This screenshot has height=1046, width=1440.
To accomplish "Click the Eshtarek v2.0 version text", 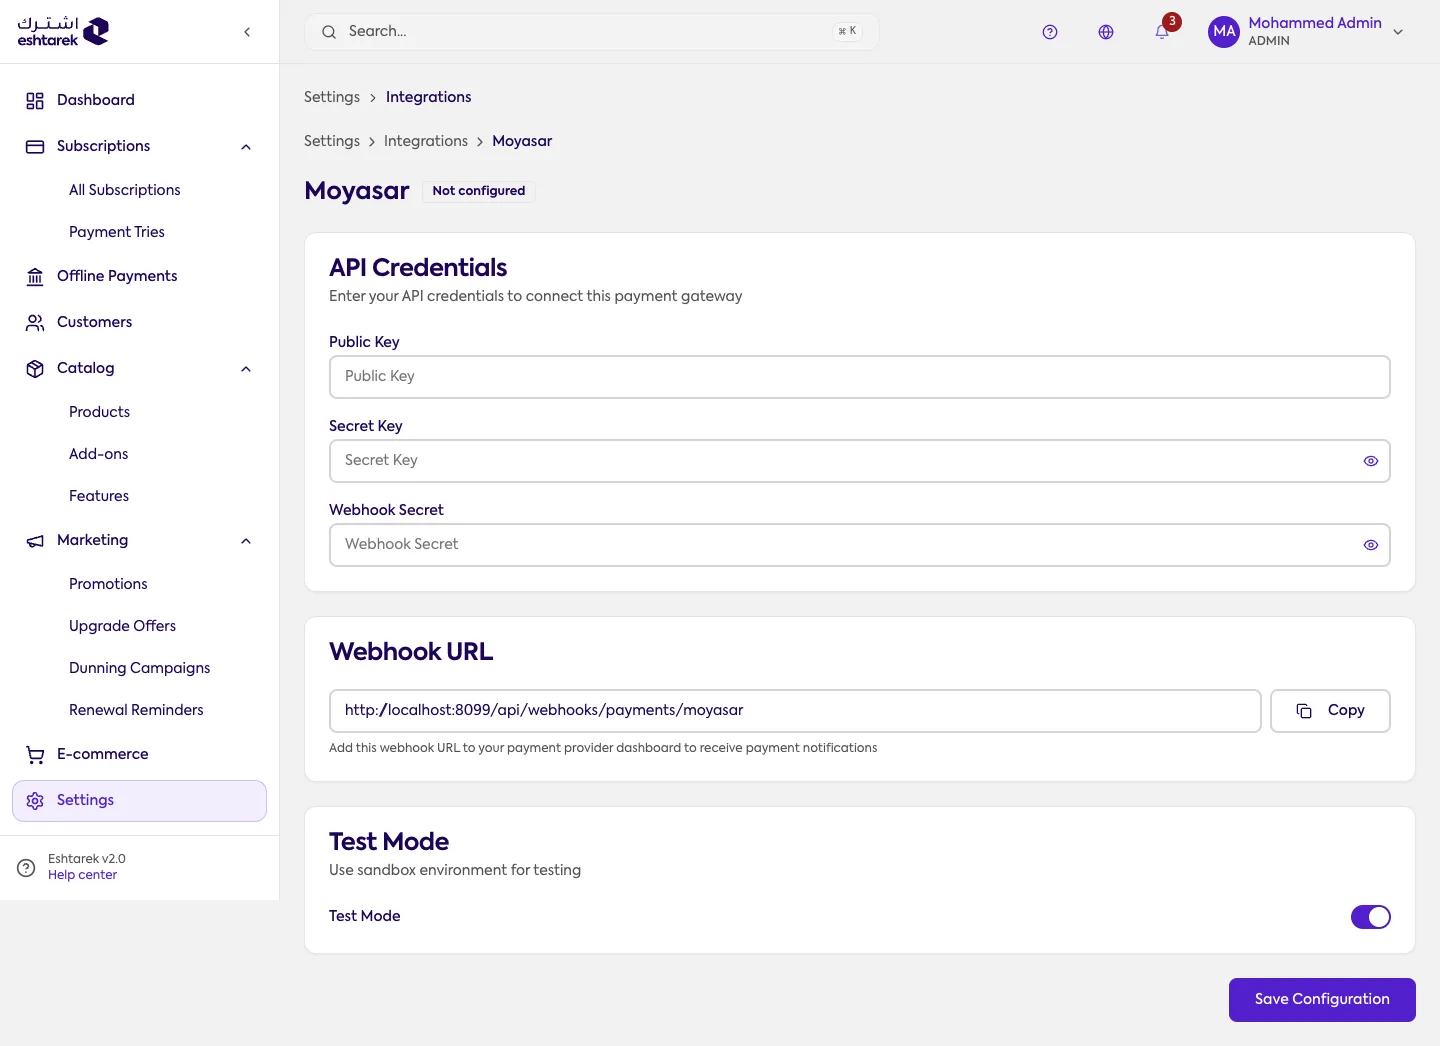I will point(87,859).
